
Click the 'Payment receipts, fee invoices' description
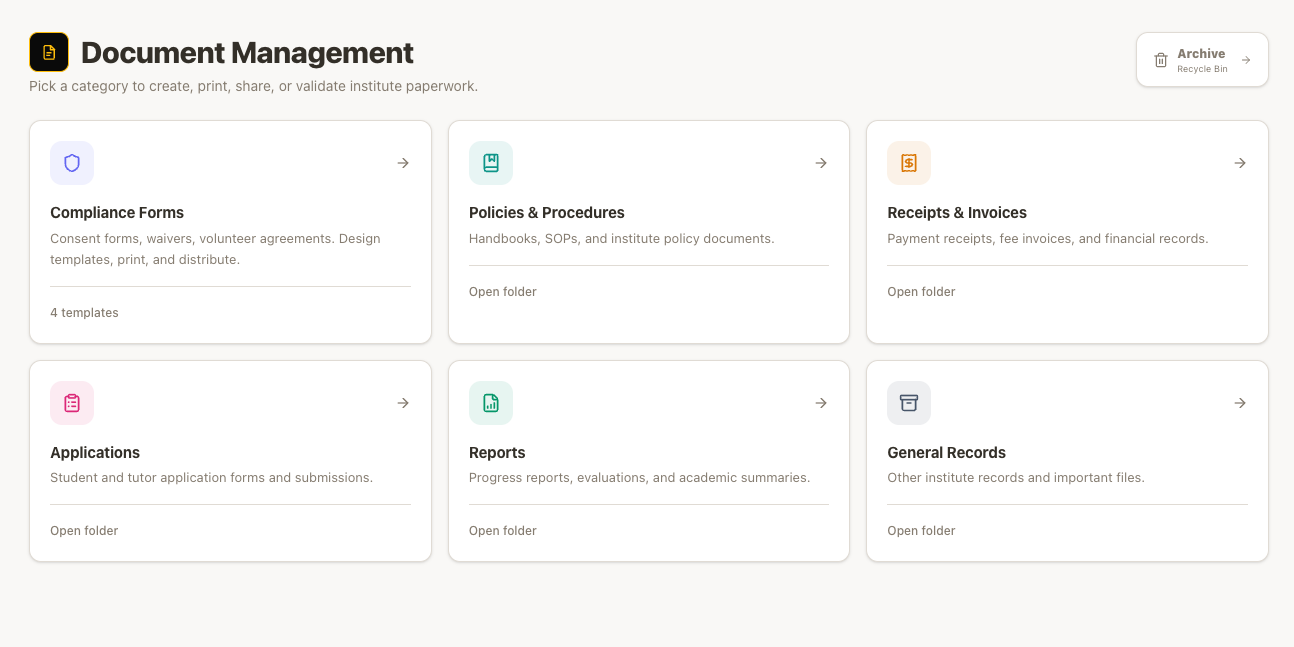(x=1048, y=239)
